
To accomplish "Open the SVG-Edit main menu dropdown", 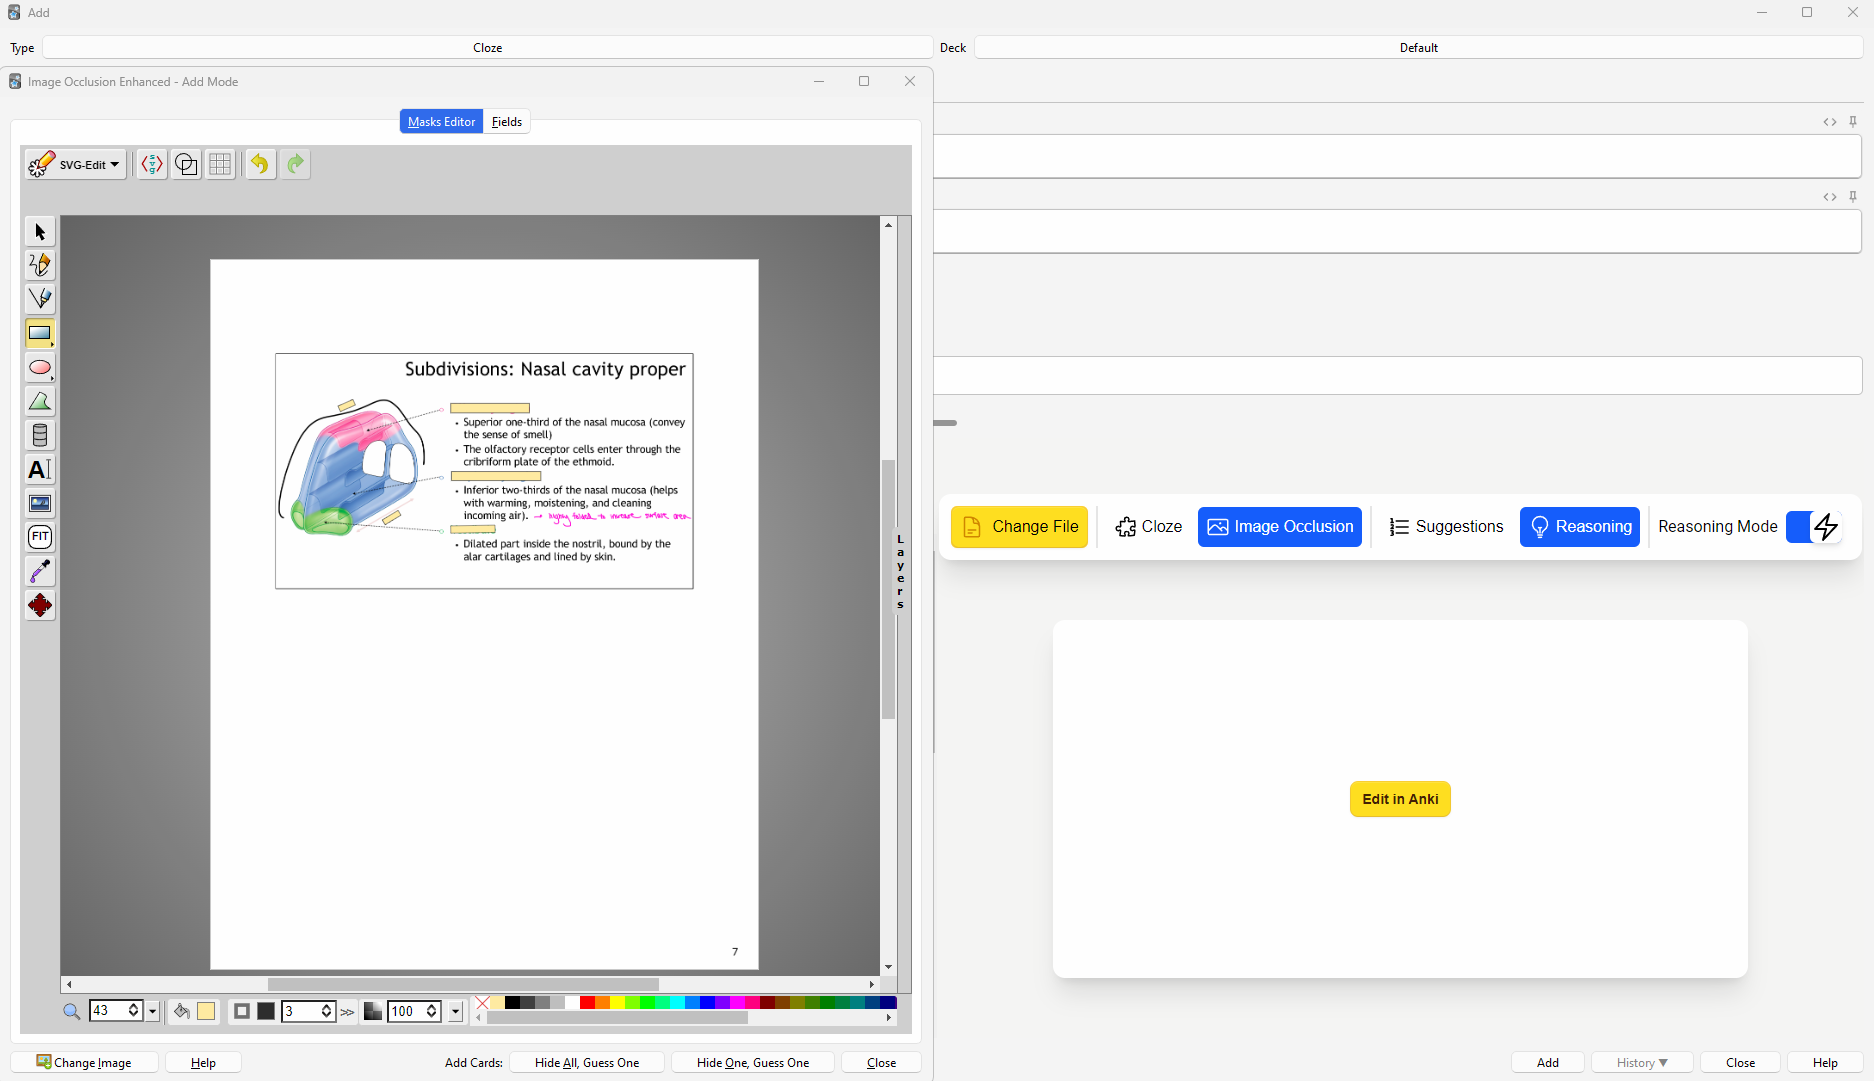I will pyautogui.click(x=76, y=164).
